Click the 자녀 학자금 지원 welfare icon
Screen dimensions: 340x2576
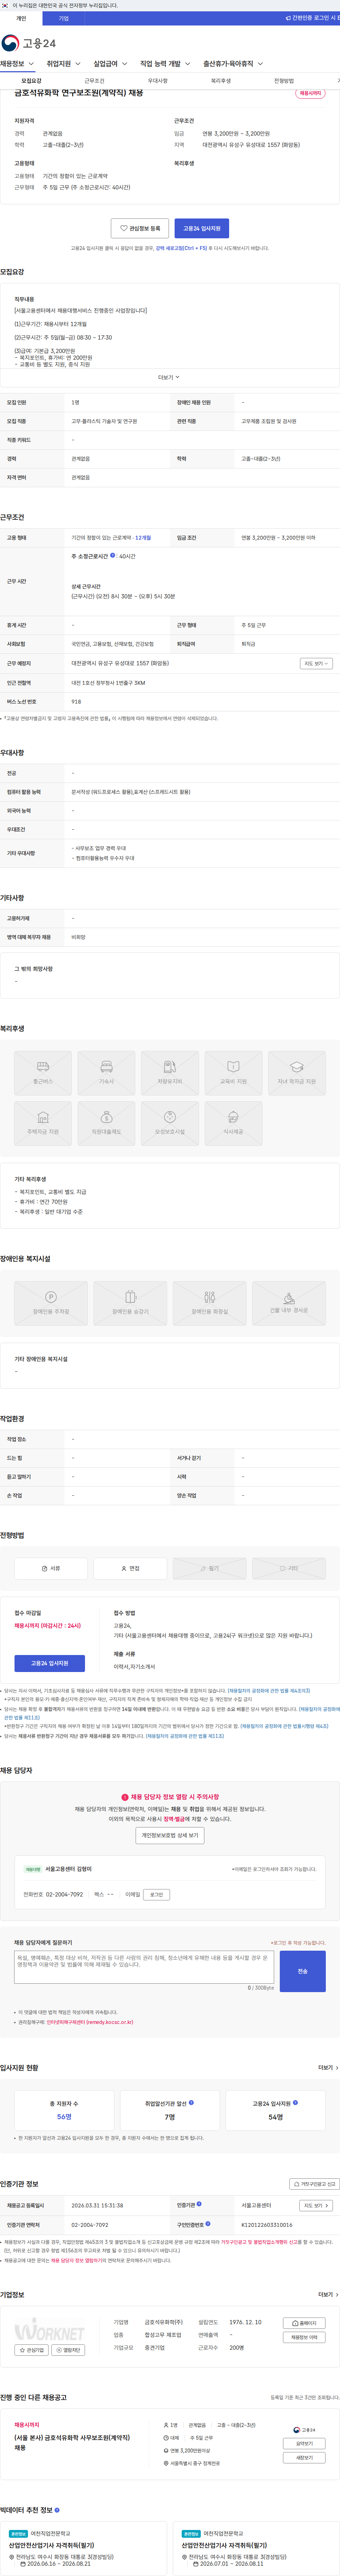pos(297,1073)
